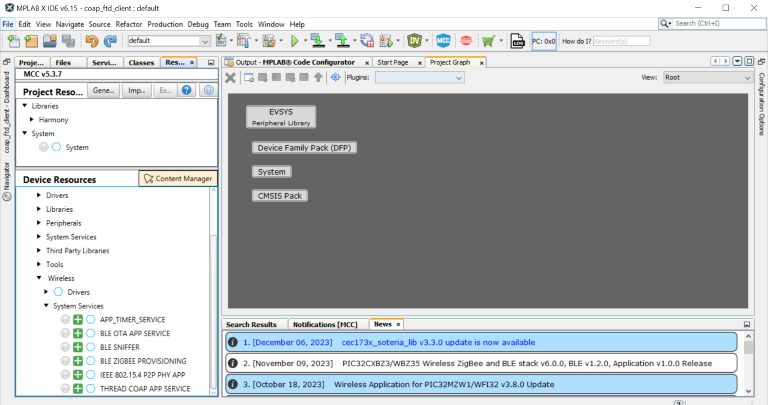Click the Import button in Project Resources
The height and width of the screenshot is (405, 768).
[137, 90]
